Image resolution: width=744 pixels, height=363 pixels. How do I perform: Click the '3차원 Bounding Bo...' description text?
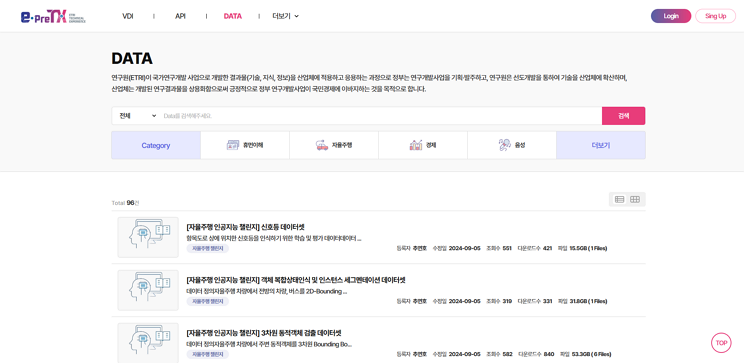[x=269, y=344]
